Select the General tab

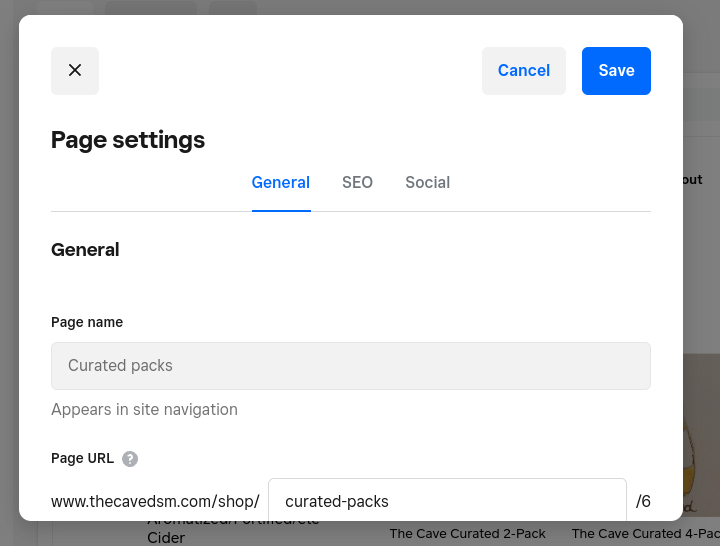(x=281, y=183)
